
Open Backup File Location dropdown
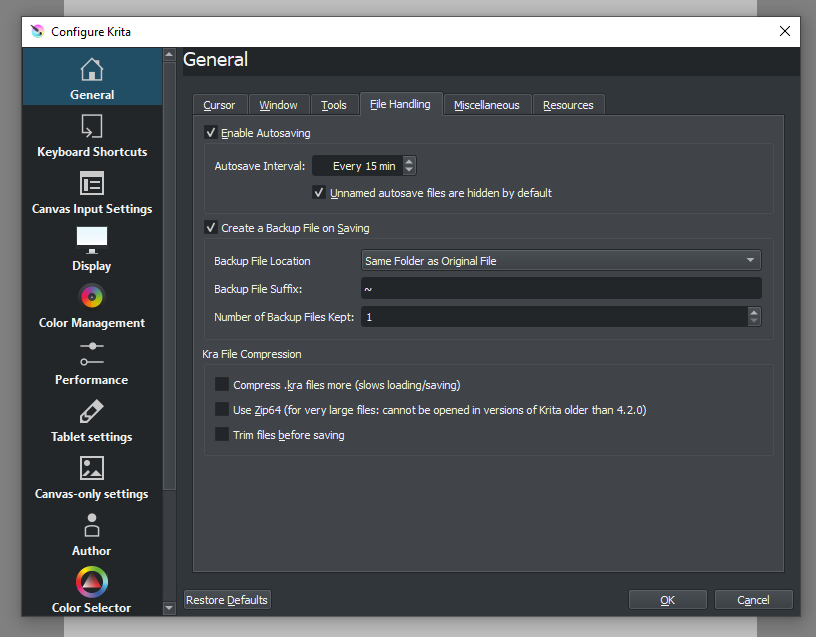pyautogui.click(x=561, y=260)
